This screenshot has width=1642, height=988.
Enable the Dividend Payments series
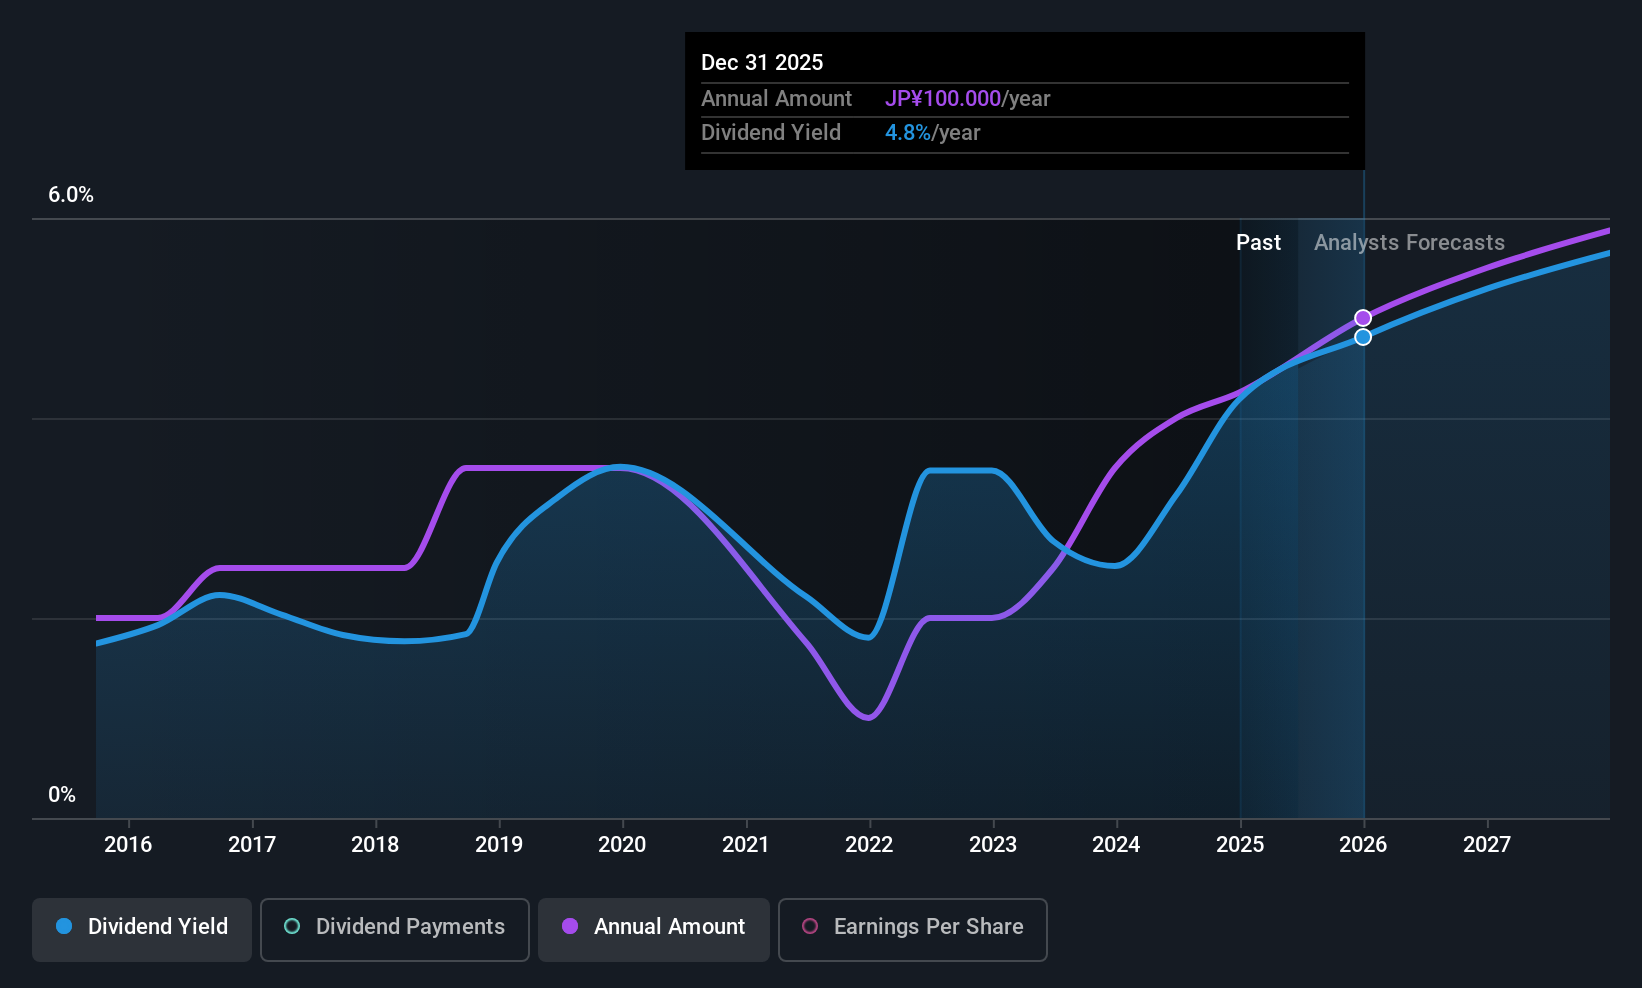(395, 930)
